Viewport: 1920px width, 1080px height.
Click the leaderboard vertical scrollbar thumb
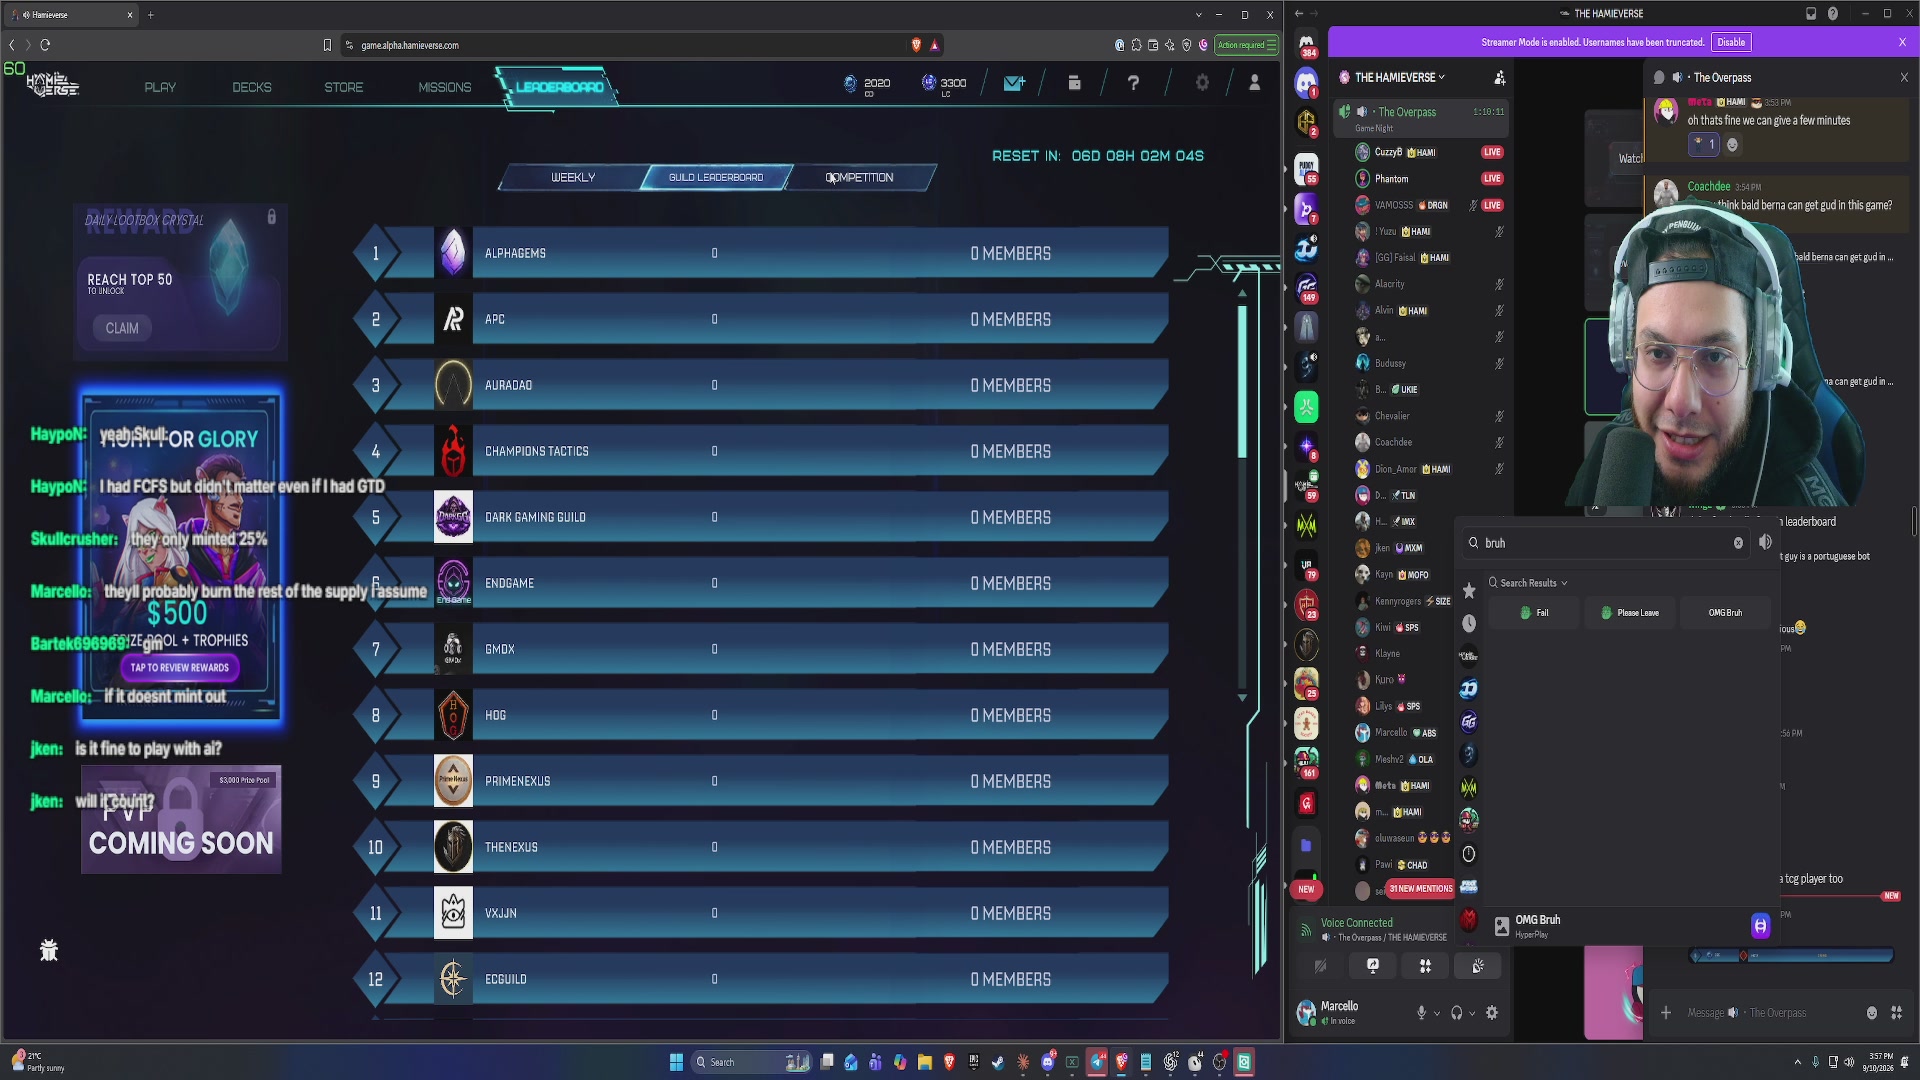(1242, 380)
